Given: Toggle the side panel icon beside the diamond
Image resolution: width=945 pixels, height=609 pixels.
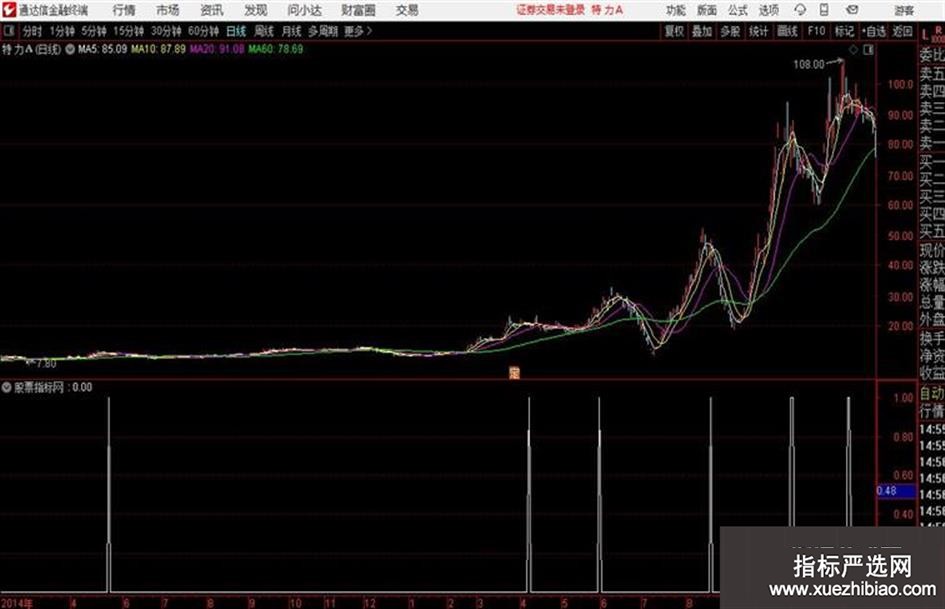Looking at the screenshot, I should pos(868,50).
